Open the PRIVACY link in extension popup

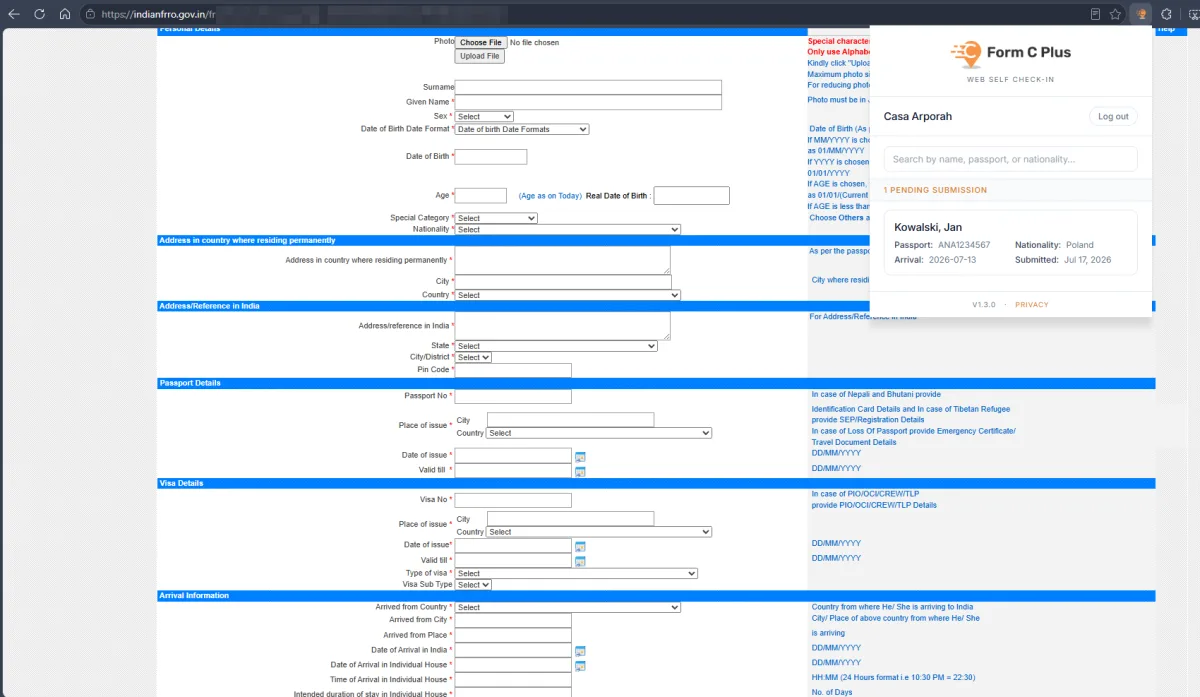click(x=1032, y=304)
